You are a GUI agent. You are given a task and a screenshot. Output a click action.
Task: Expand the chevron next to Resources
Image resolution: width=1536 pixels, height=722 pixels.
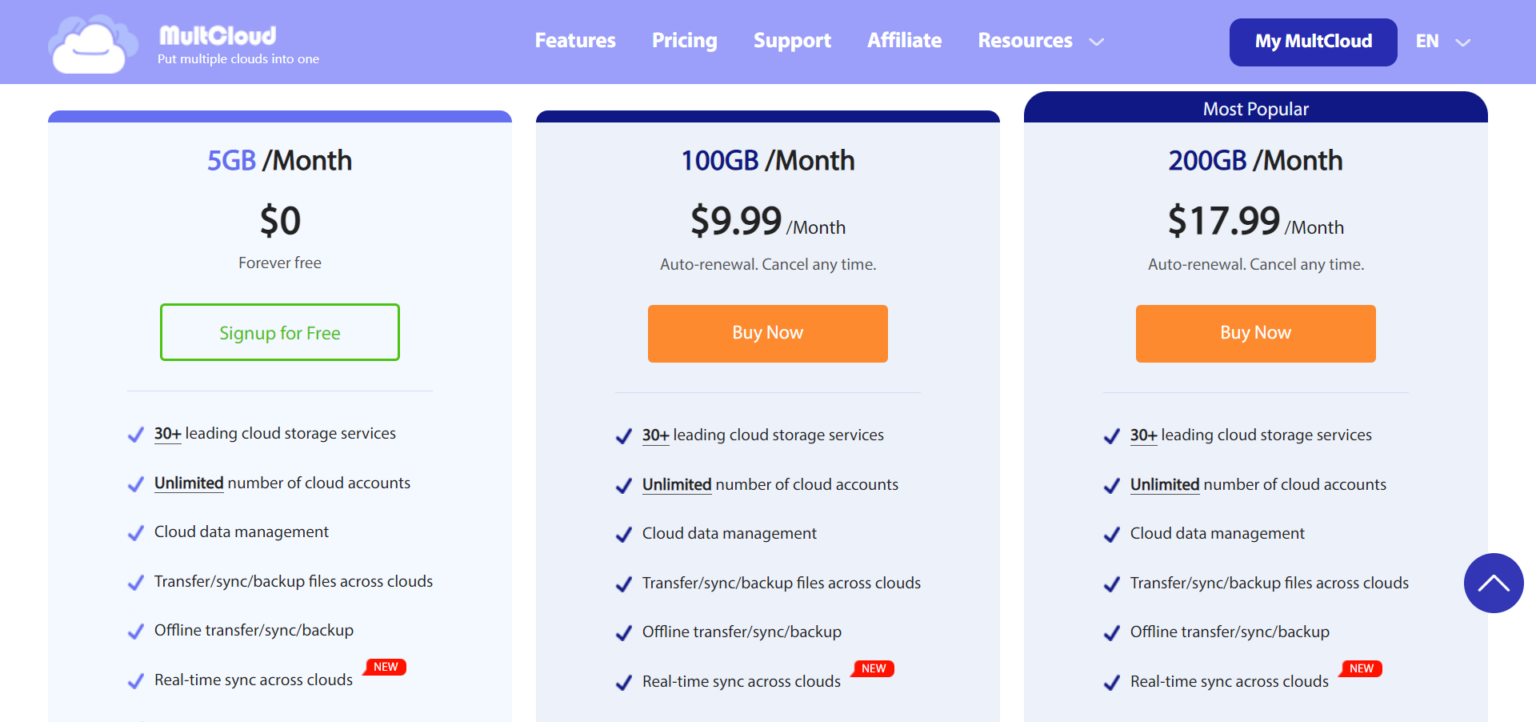click(1096, 43)
